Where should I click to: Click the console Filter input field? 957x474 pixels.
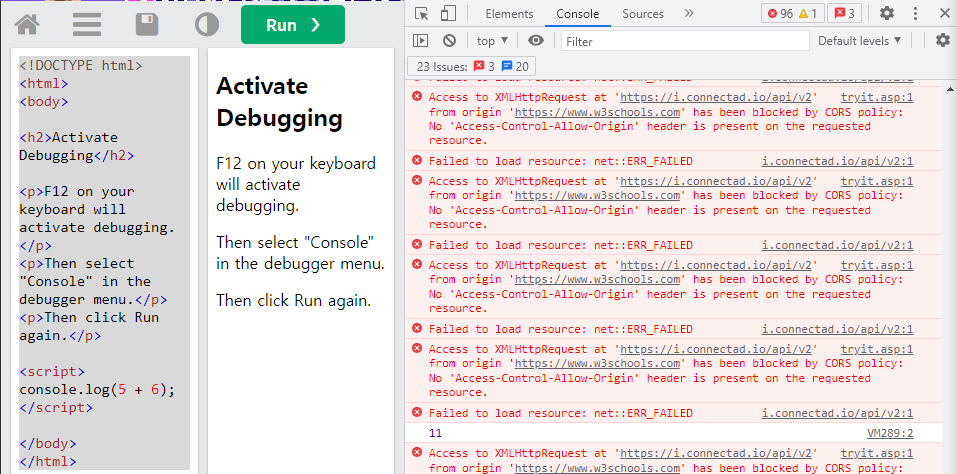[685, 41]
